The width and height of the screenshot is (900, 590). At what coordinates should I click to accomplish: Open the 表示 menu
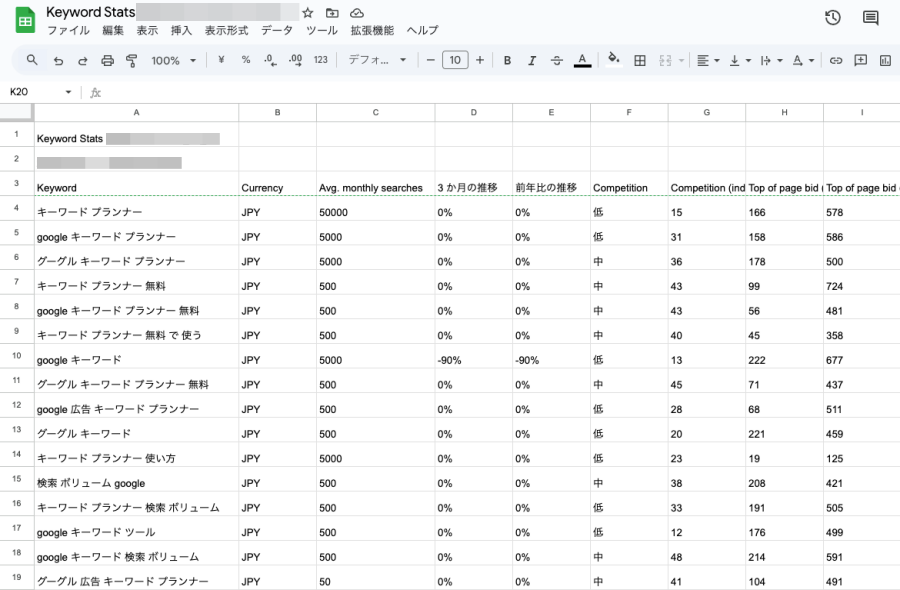coord(147,30)
